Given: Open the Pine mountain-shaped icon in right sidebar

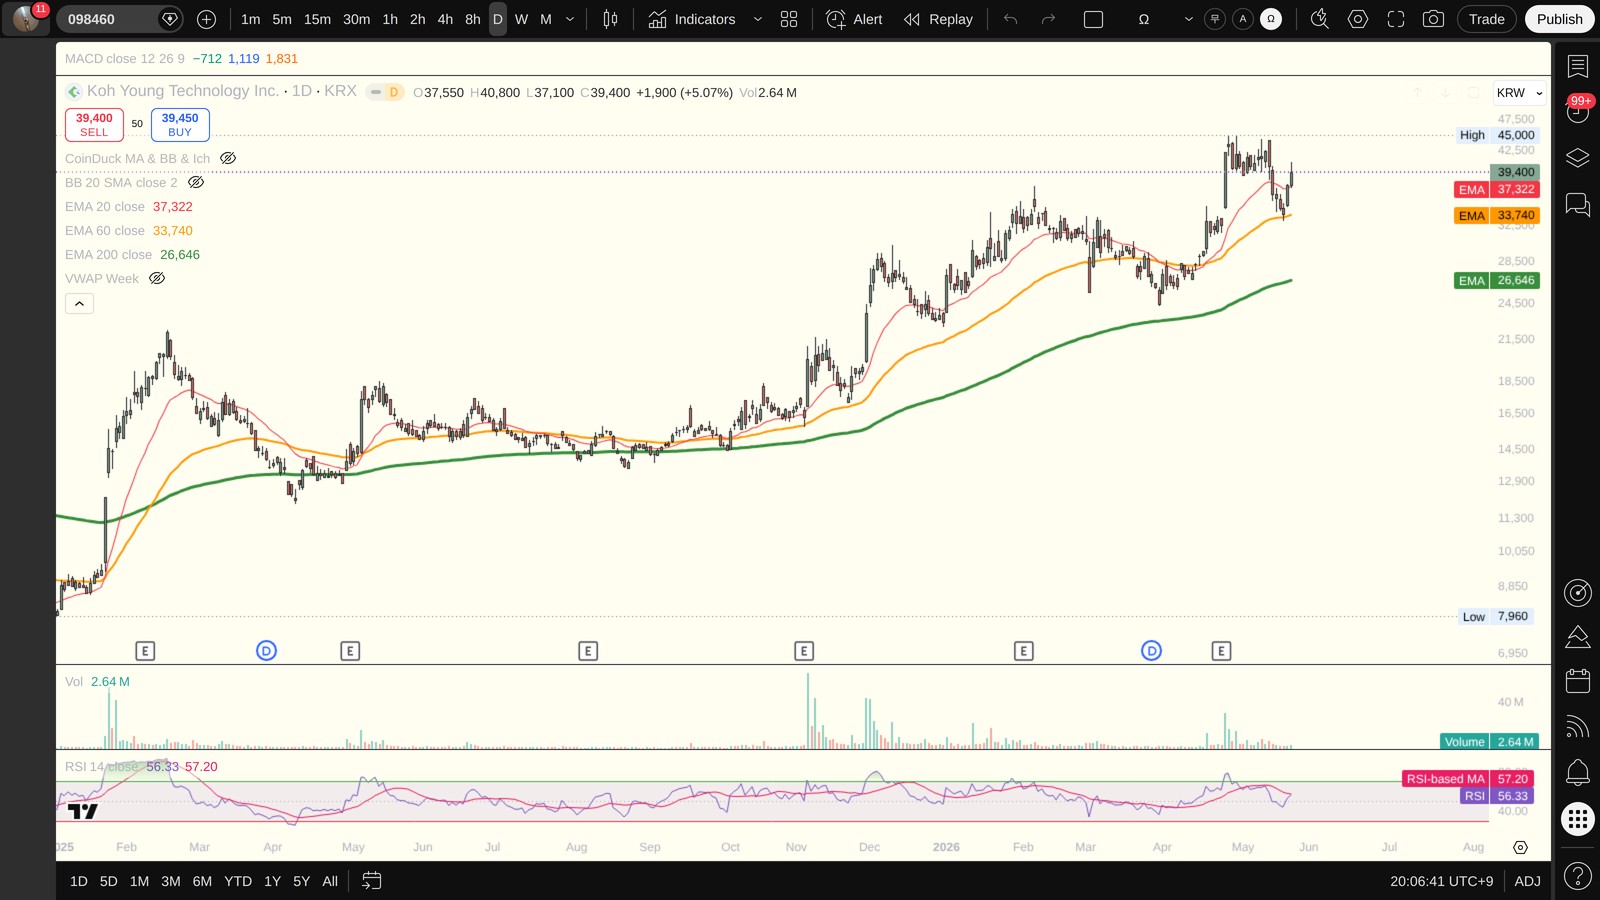Looking at the screenshot, I should pyautogui.click(x=1578, y=637).
